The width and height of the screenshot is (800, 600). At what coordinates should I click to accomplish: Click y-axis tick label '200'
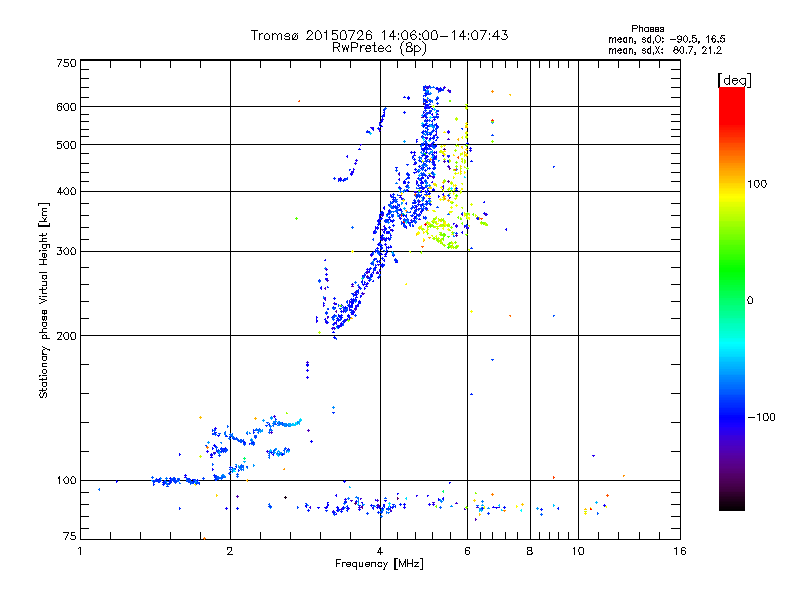tap(66, 336)
